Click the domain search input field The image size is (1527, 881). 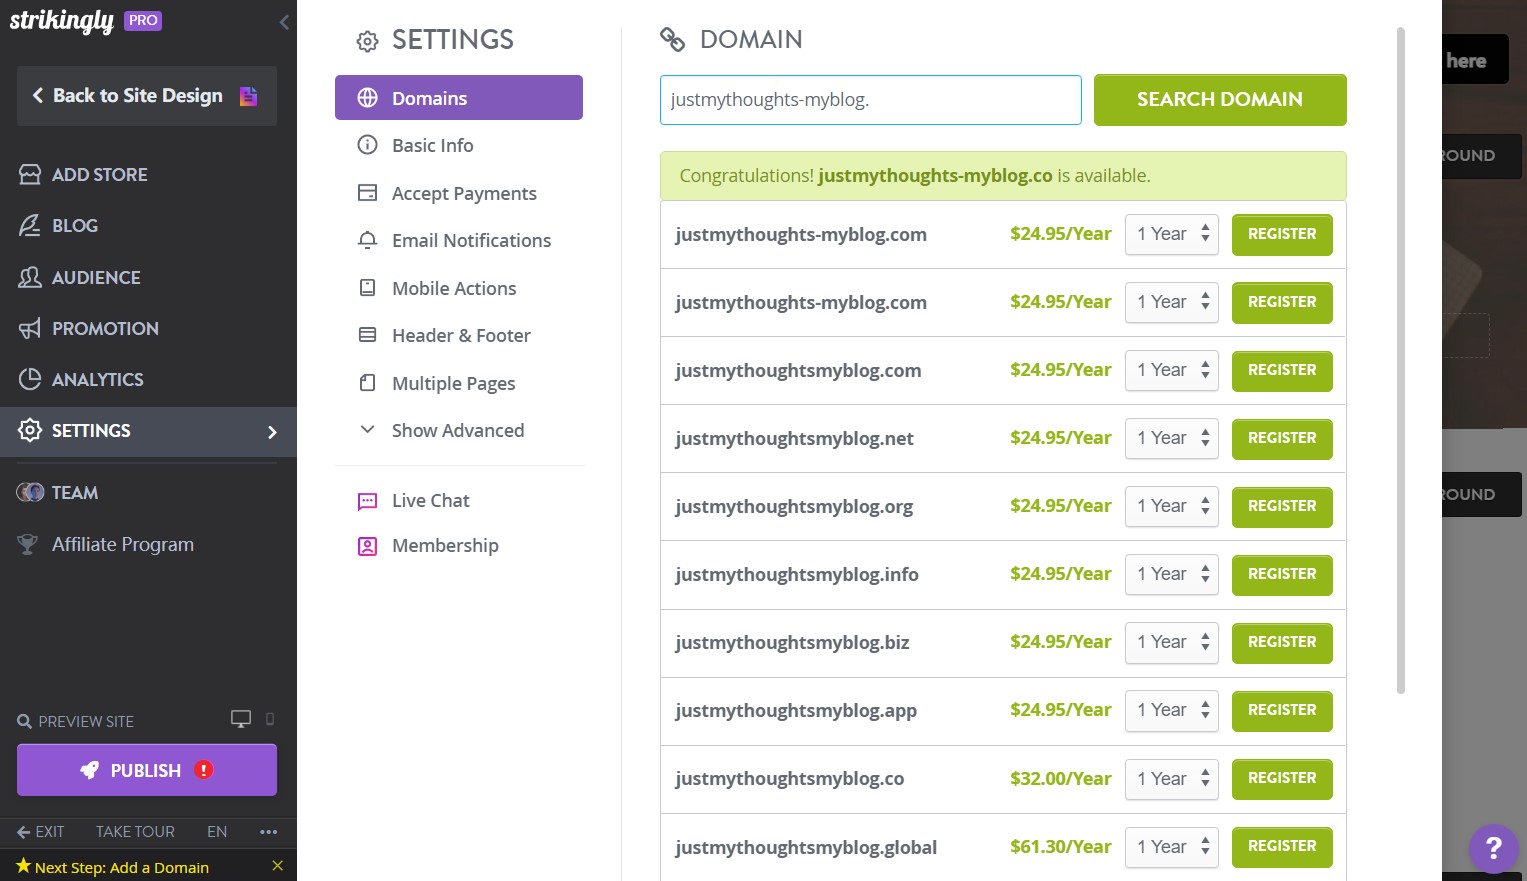[x=869, y=99]
